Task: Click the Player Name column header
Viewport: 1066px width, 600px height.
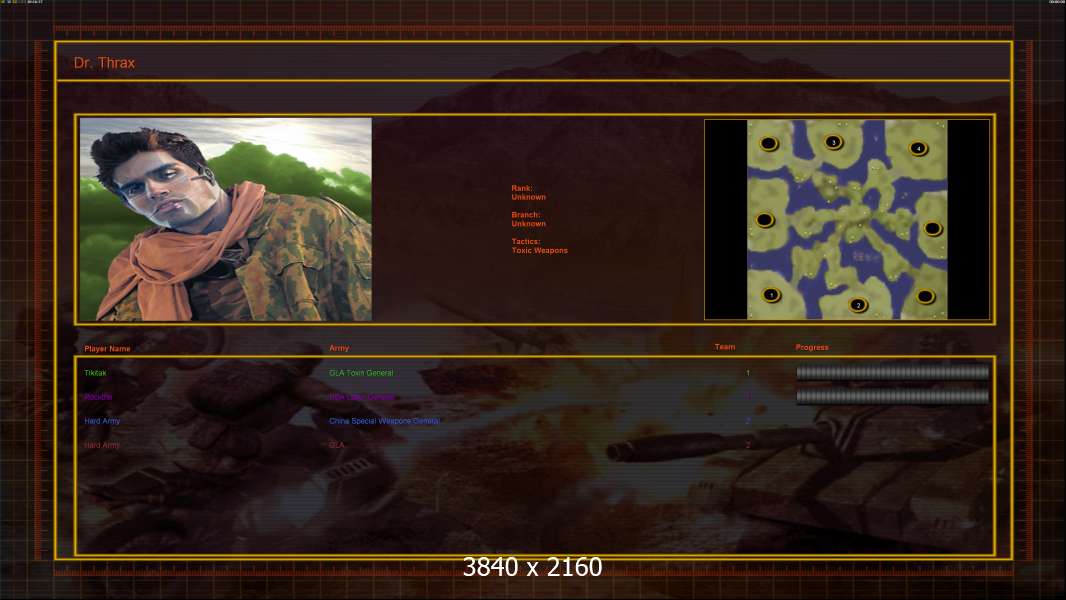Action: [107, 349]
